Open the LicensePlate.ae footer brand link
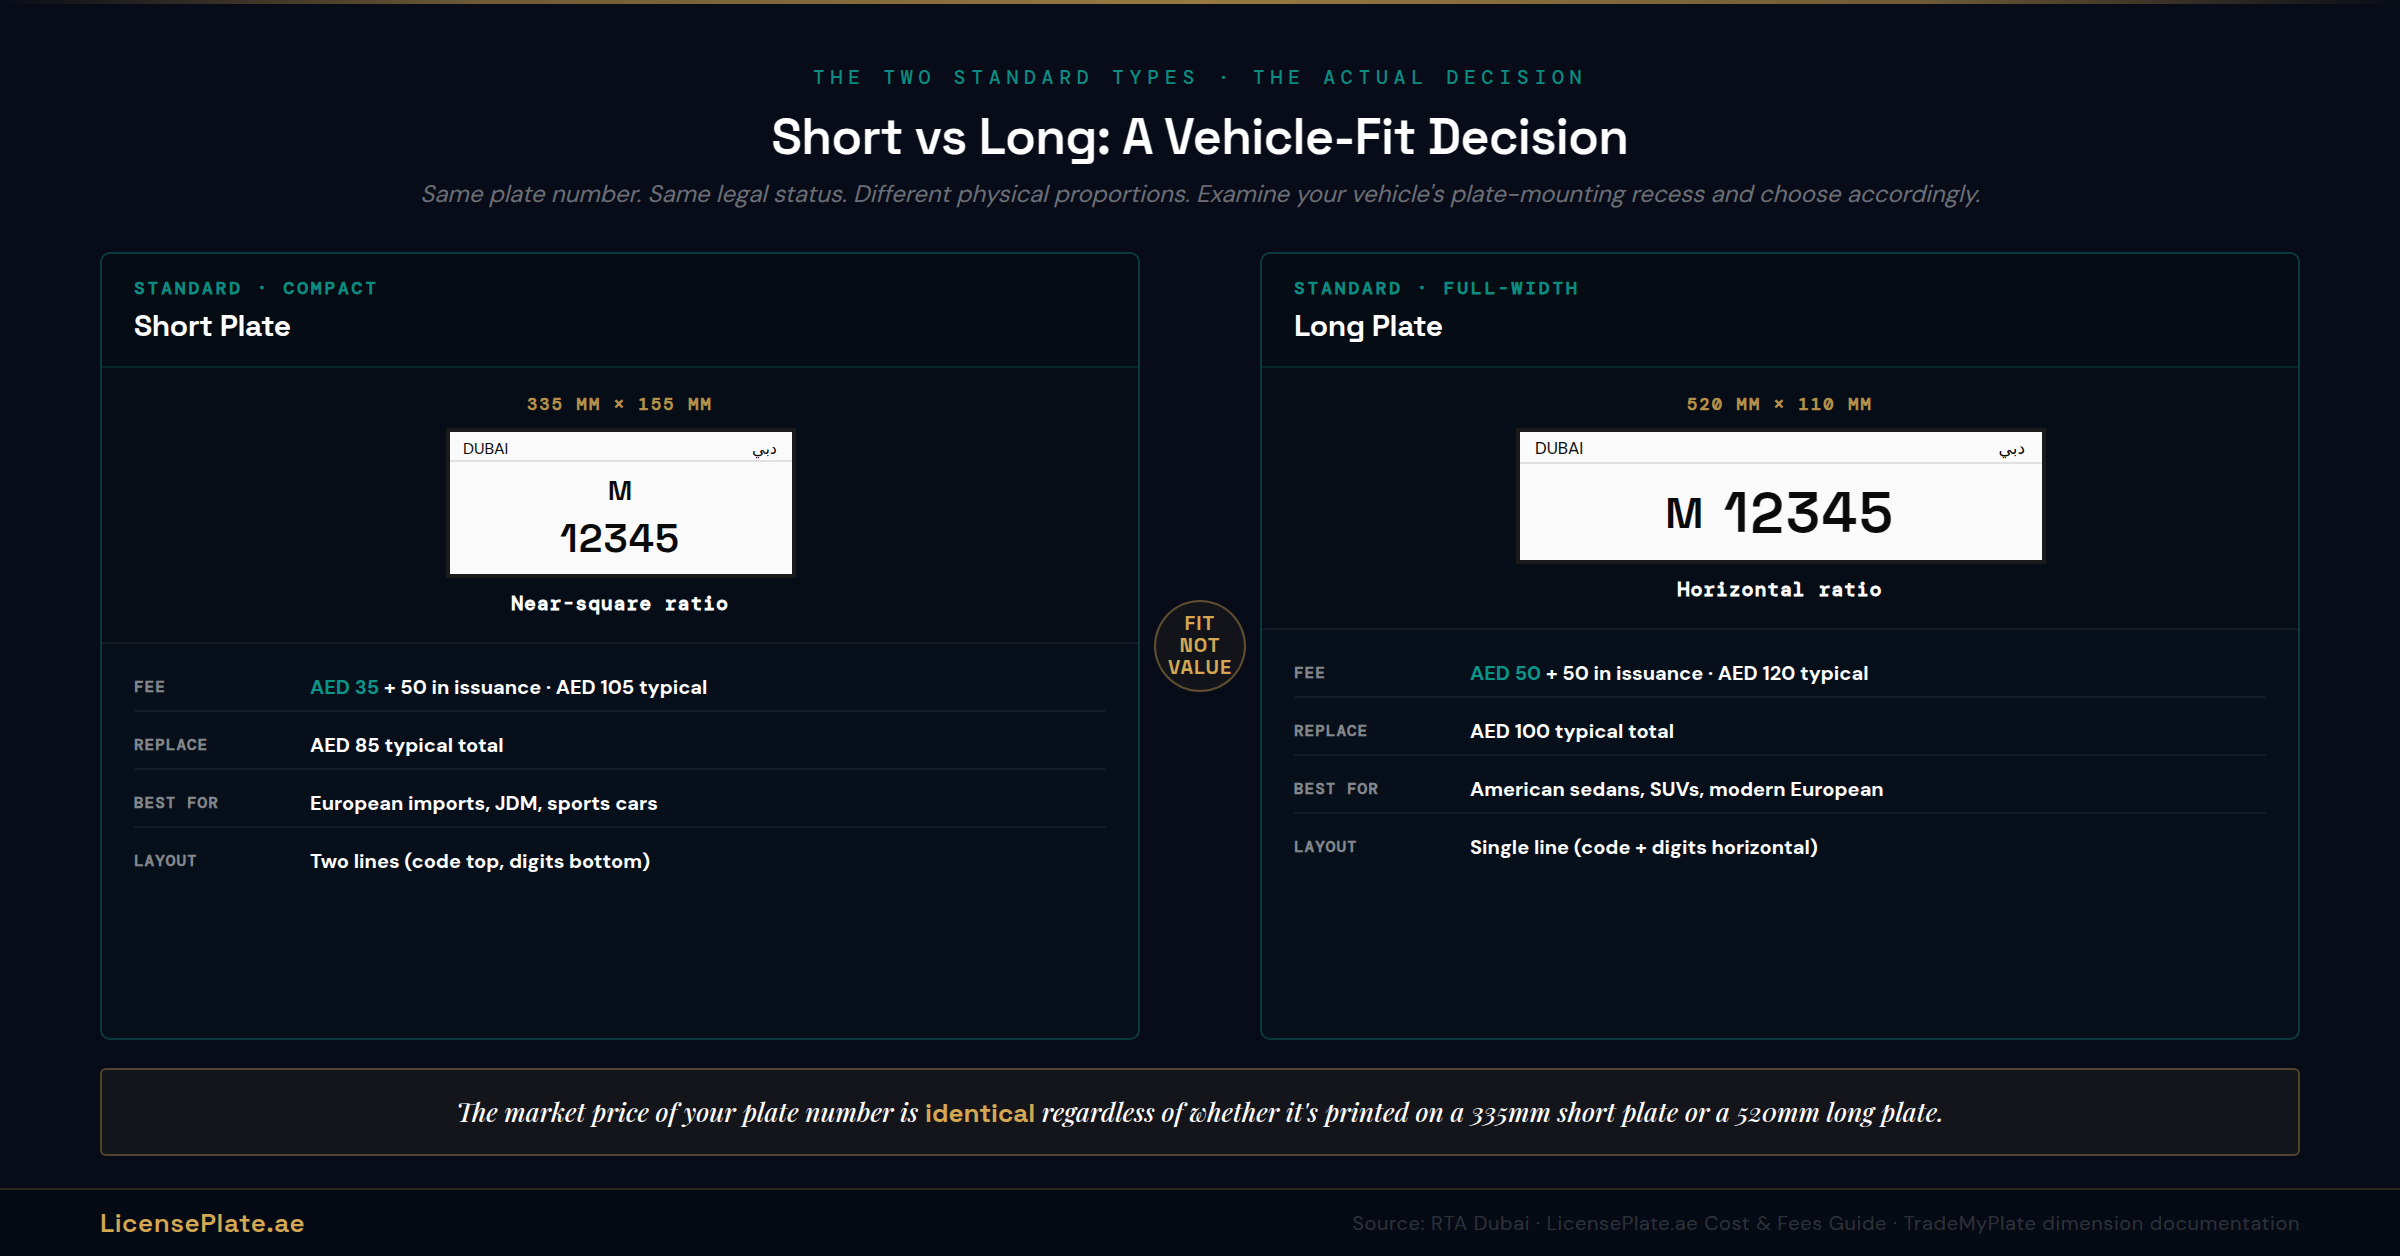The height and width of the screenshot is (1256, 2400). 202,1223
